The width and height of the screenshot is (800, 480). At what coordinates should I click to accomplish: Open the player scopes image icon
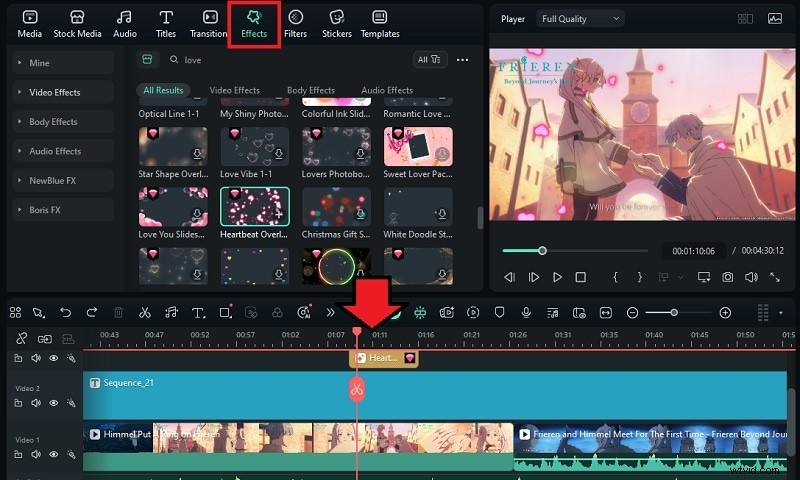tap(774, 19)
